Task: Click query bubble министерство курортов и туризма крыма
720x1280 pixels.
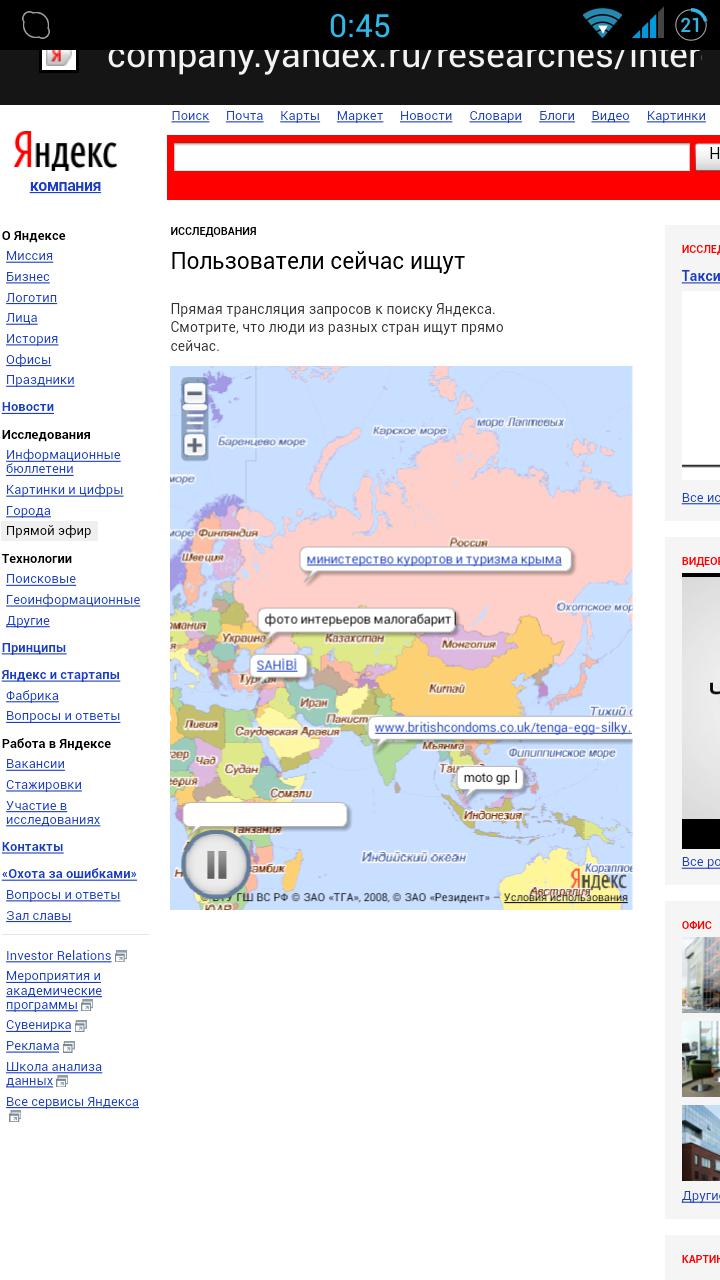Action: pyautogui.click(x=434, y=559)
